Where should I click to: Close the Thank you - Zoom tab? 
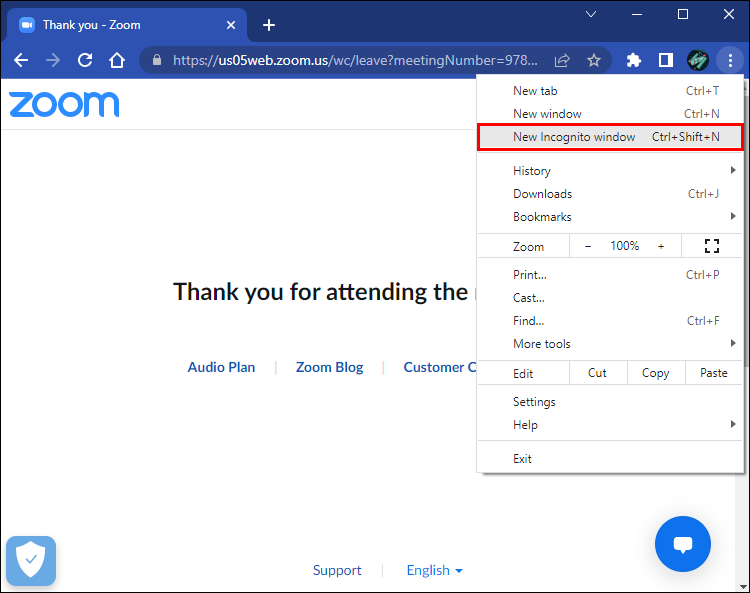tap(231, 25)
